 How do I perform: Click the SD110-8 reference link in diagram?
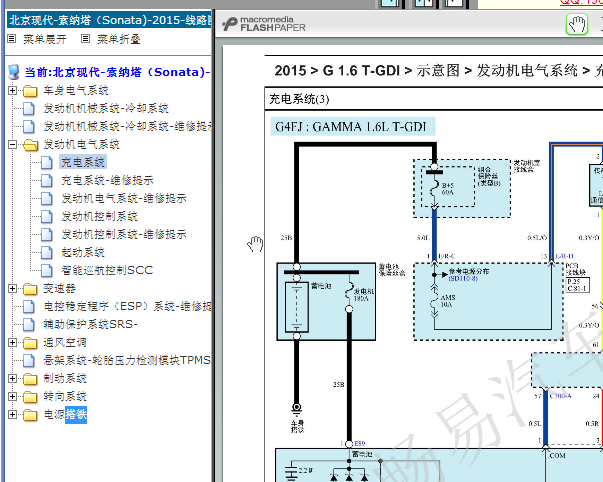pyautogui.click(x=463, y=278)
